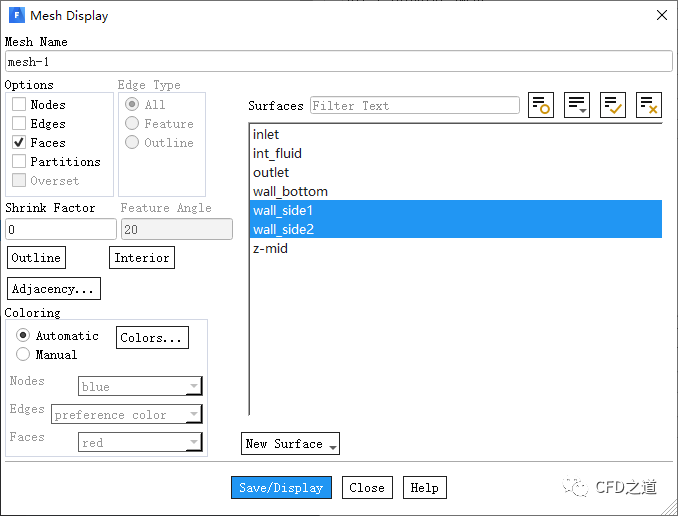
Task: Select Manual coloring radio button
Action: (23, 354)
